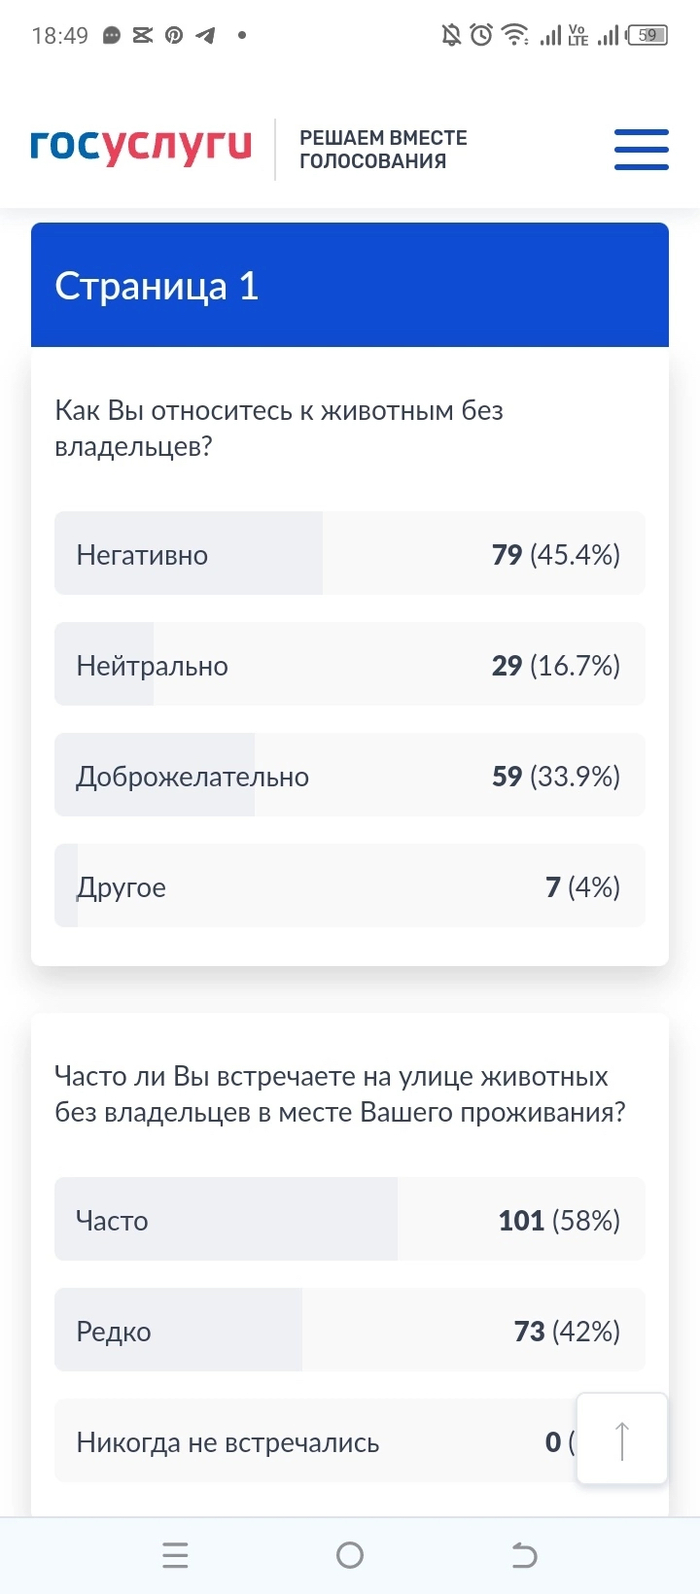
Task: Select the Доброжелательно answer option
Action: point(349,776)
